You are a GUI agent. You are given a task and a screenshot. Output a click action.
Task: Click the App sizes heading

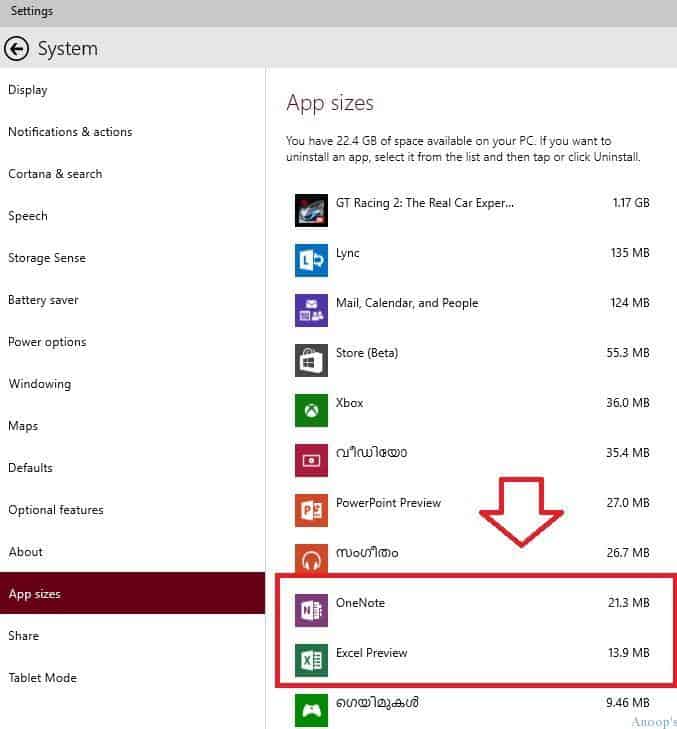coord(330,103)
